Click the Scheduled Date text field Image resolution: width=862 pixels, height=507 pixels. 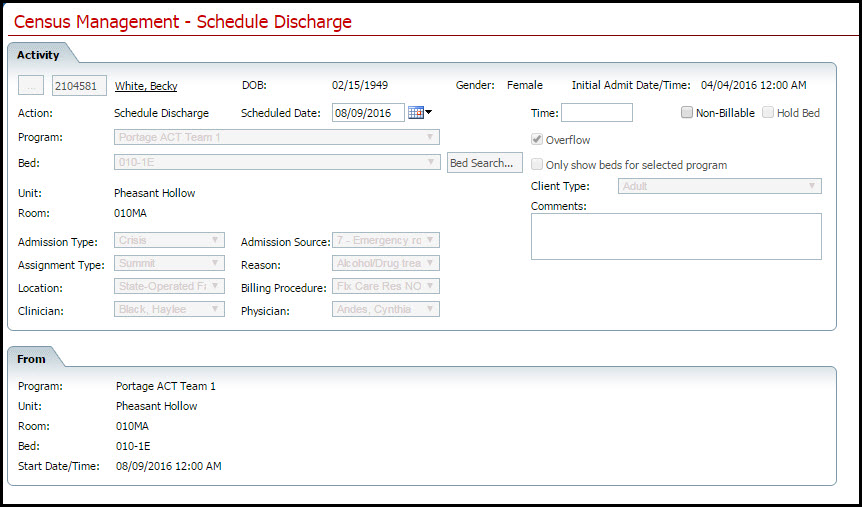click(x=367, y=113)
